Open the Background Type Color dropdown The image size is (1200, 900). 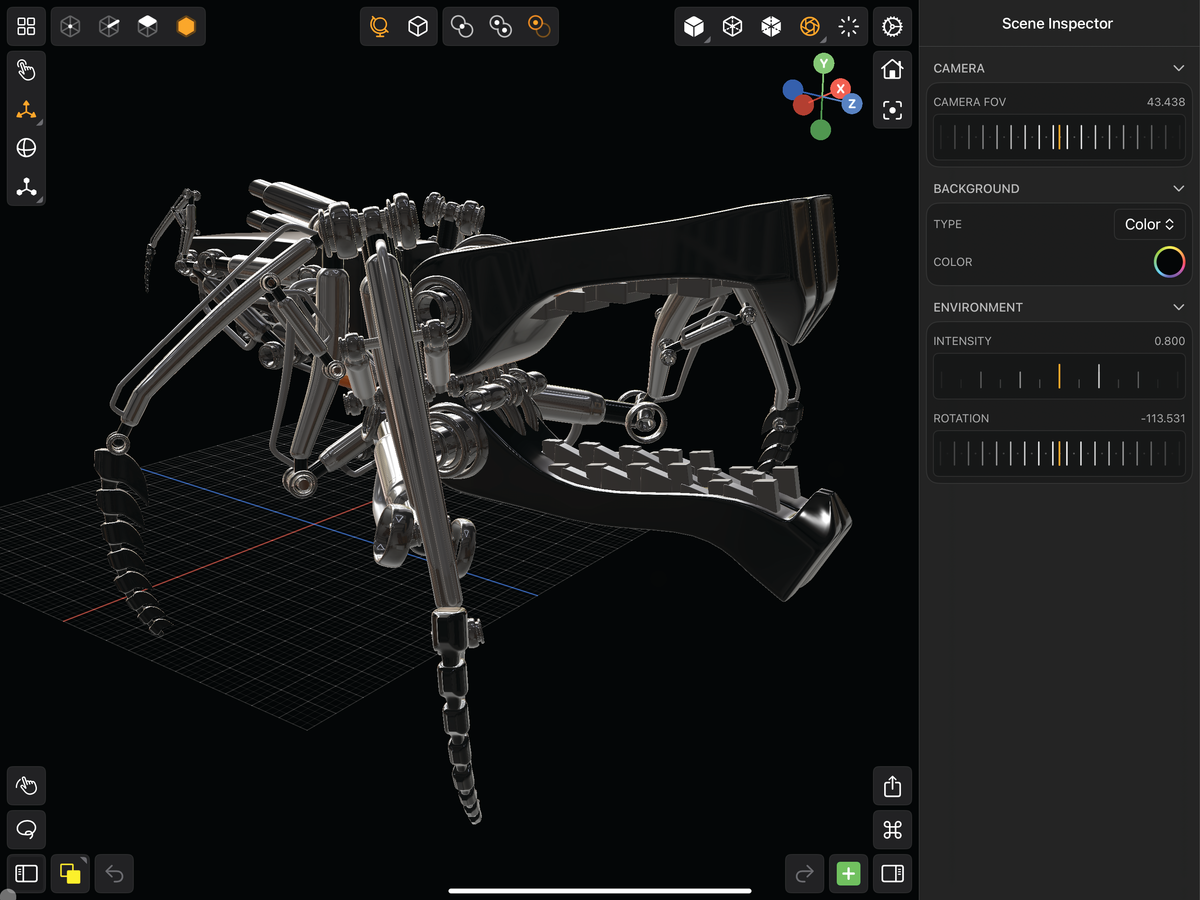click(x=1149, y=223)
